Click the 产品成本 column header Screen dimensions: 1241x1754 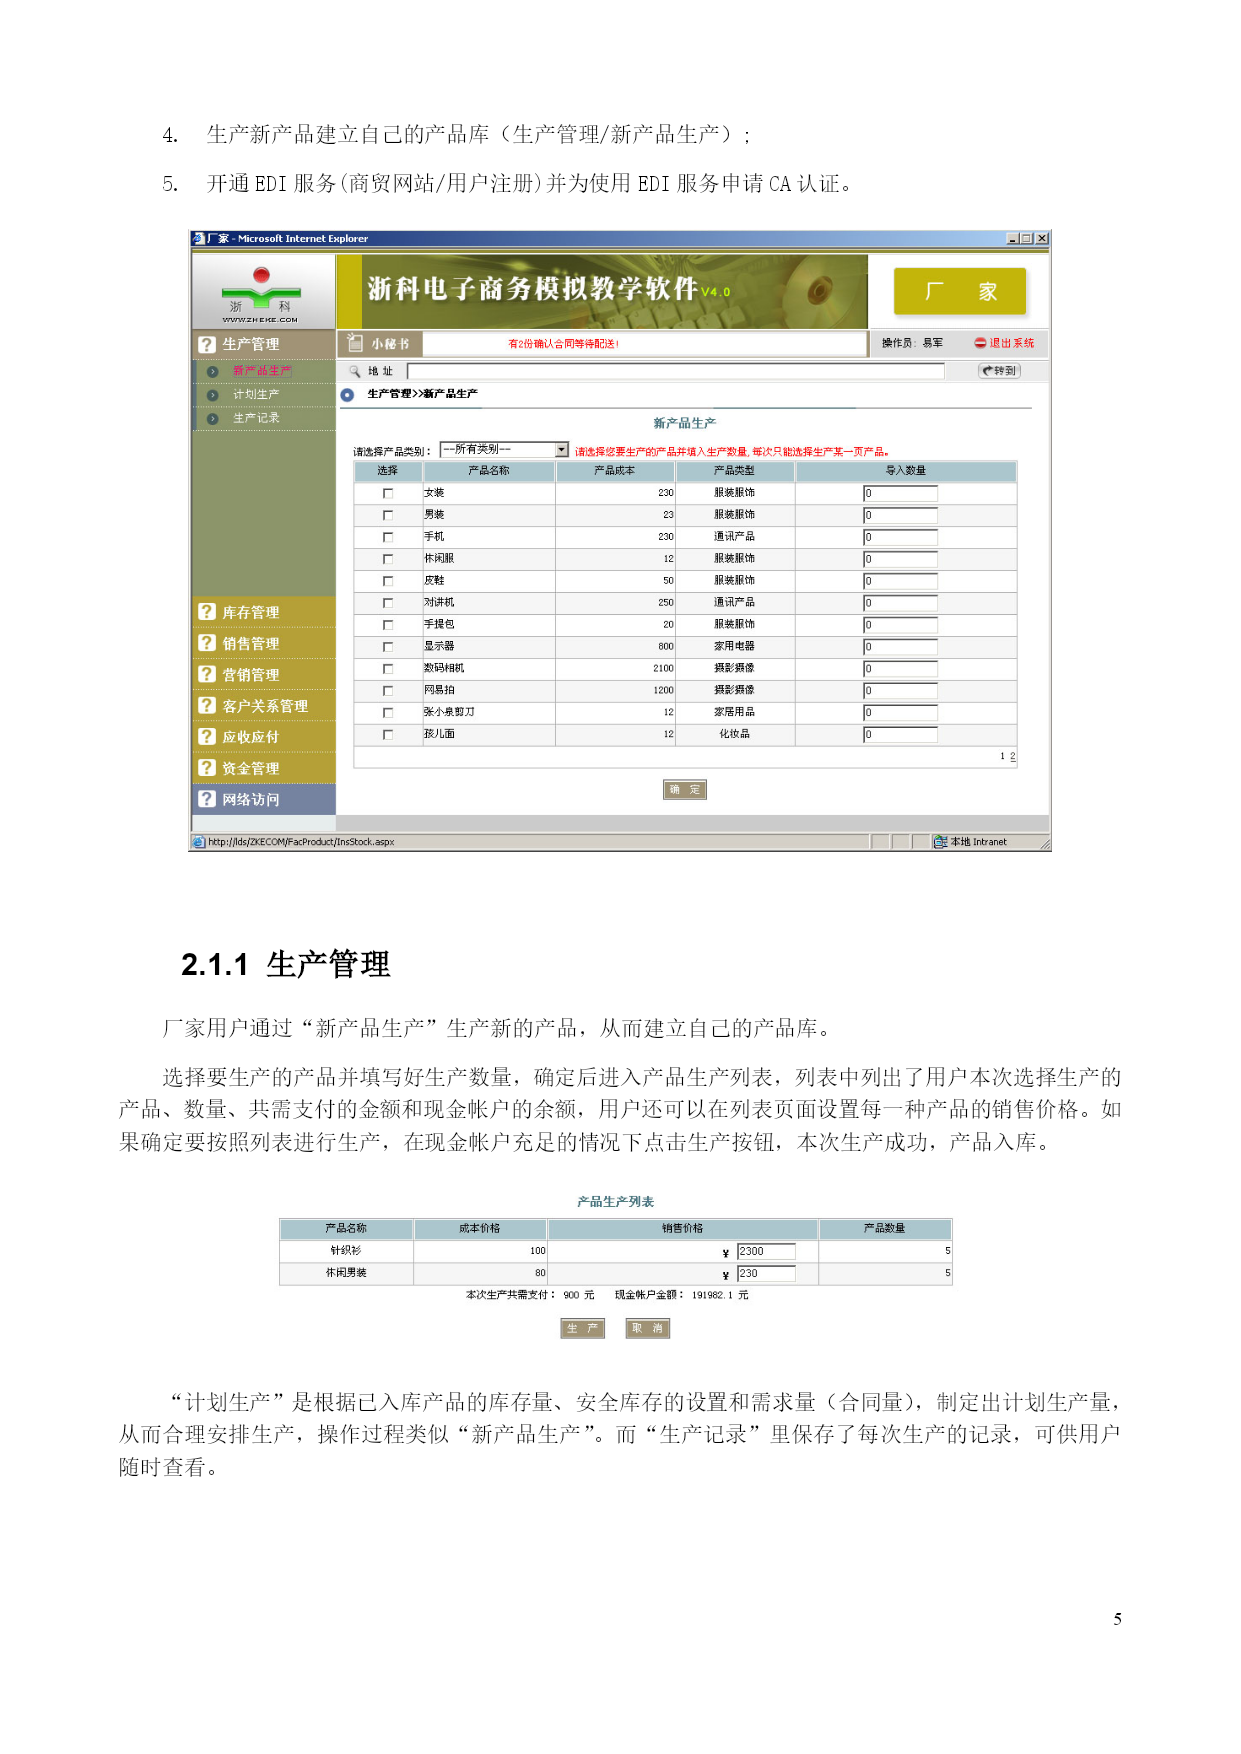615,471
